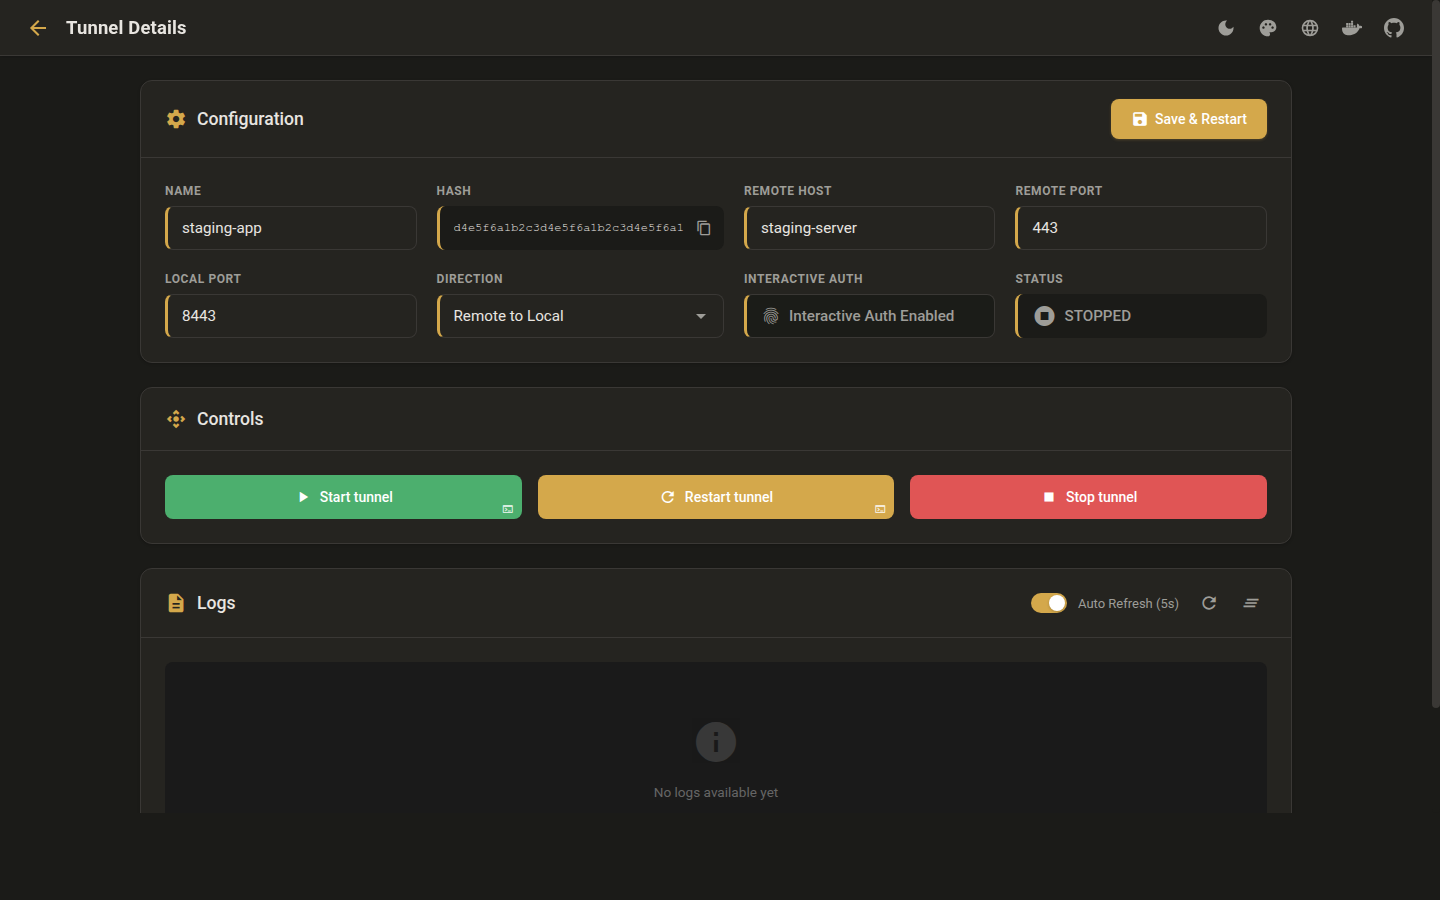Edit the Name field staging-app
This screenshot has height=900, width=1440.
[x=291, y=228]
